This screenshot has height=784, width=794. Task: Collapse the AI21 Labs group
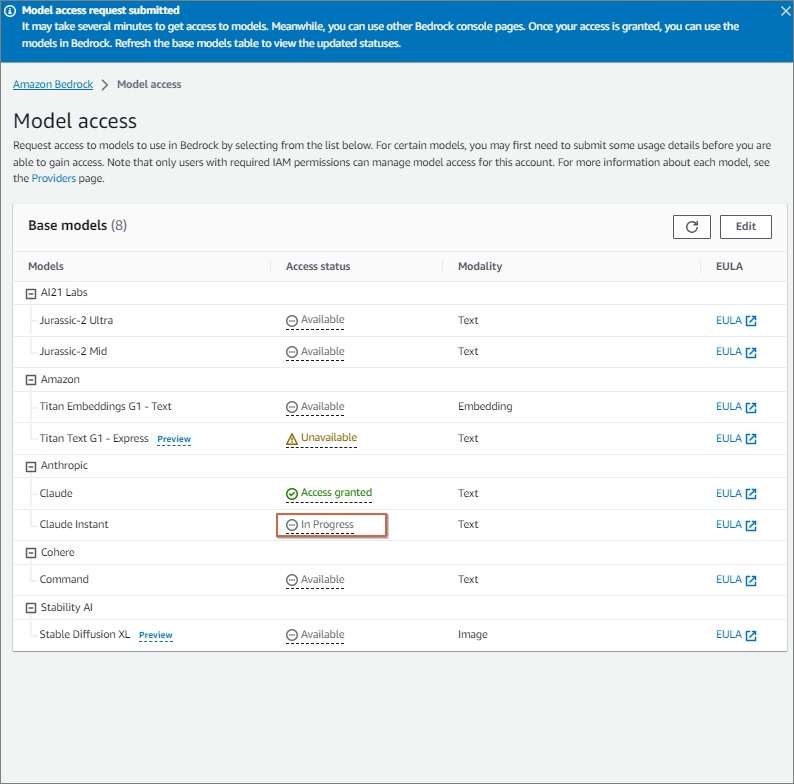(31, 293)
